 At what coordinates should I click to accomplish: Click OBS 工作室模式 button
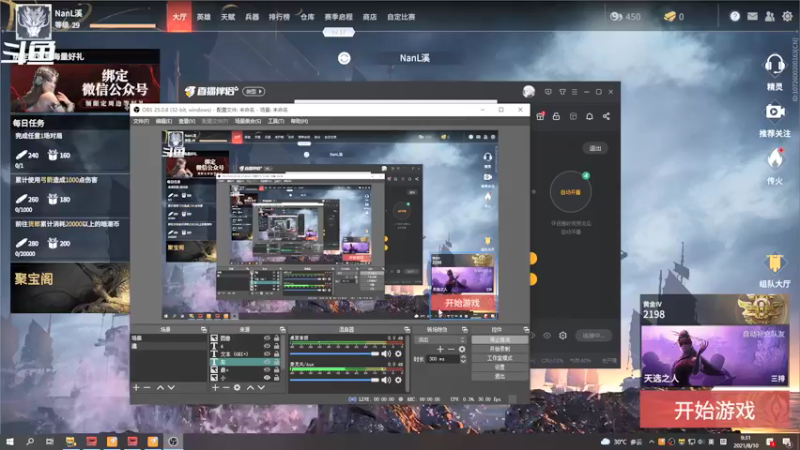[499, 358]
